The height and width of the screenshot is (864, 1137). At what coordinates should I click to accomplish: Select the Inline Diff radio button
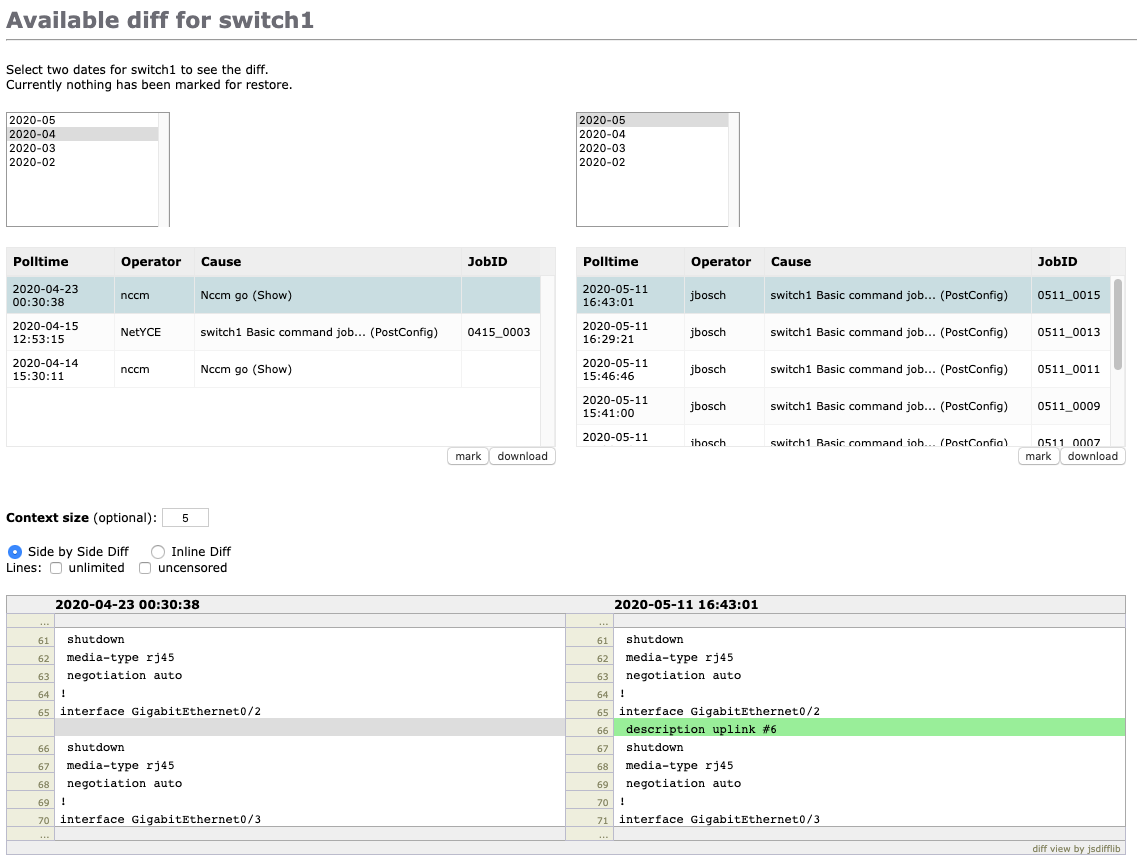pyautogui.click(x=158, y=551)
